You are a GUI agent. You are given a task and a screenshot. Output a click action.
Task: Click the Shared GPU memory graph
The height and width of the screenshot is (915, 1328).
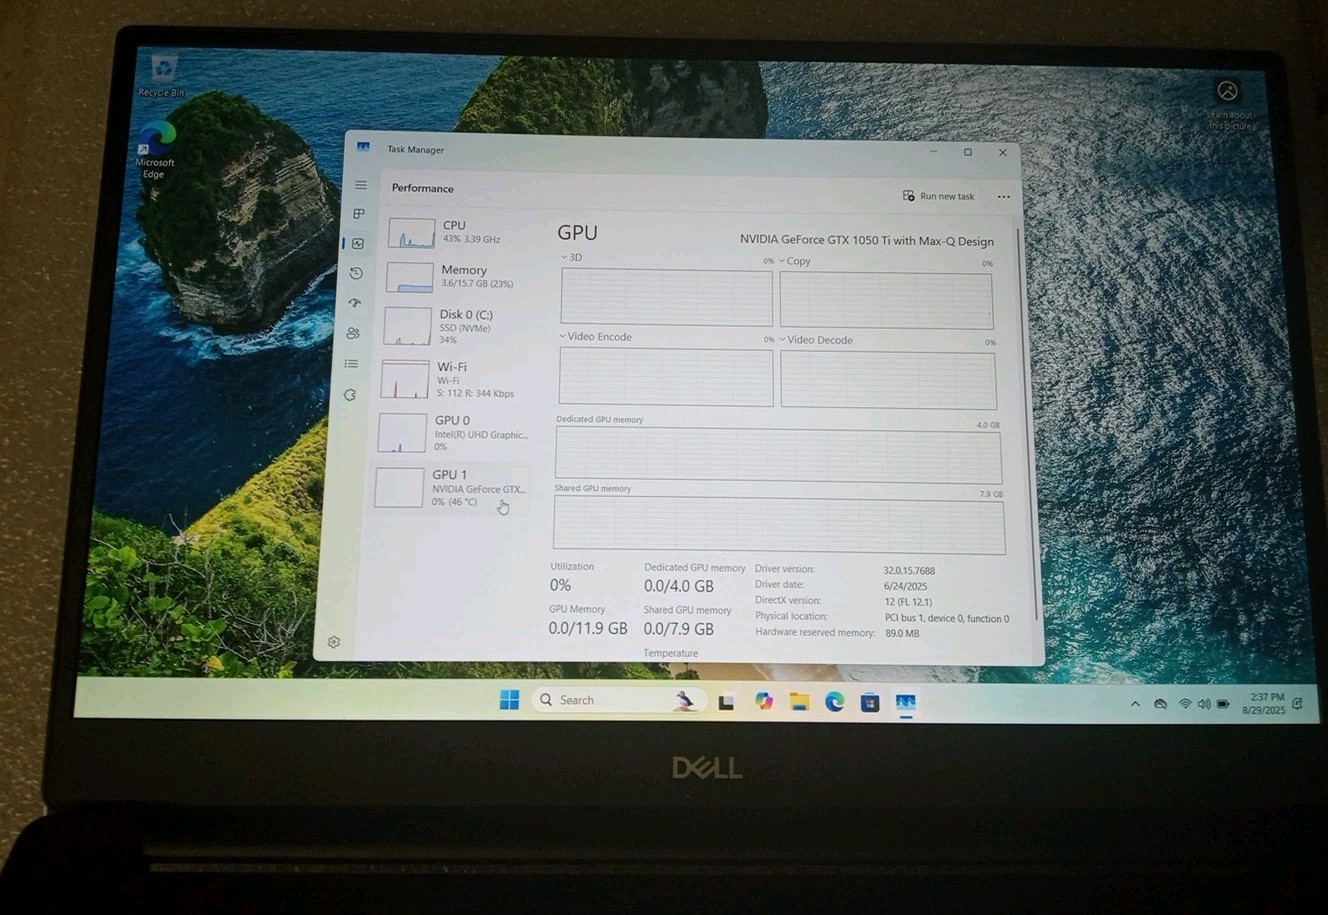point(779,525)
